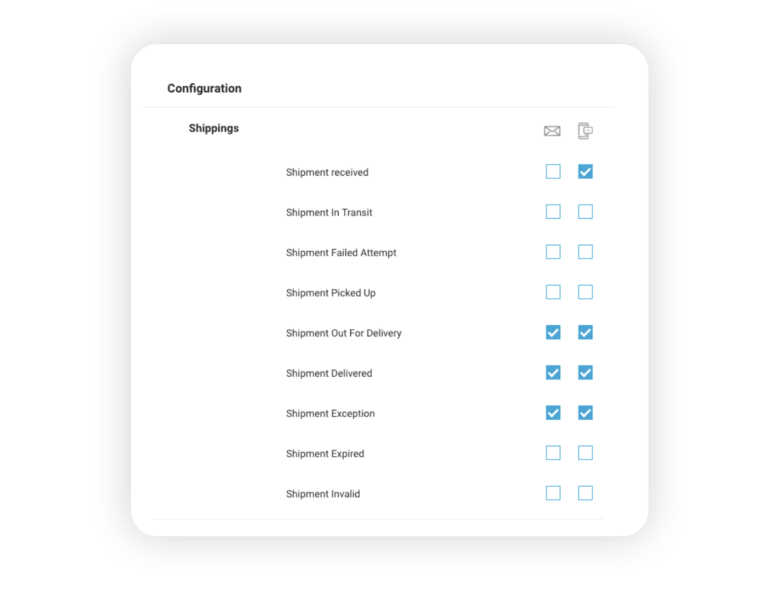The image size is (768, 591).
Task: Enable SMS for Shipment Expired
Action: (x=585, y=453)
